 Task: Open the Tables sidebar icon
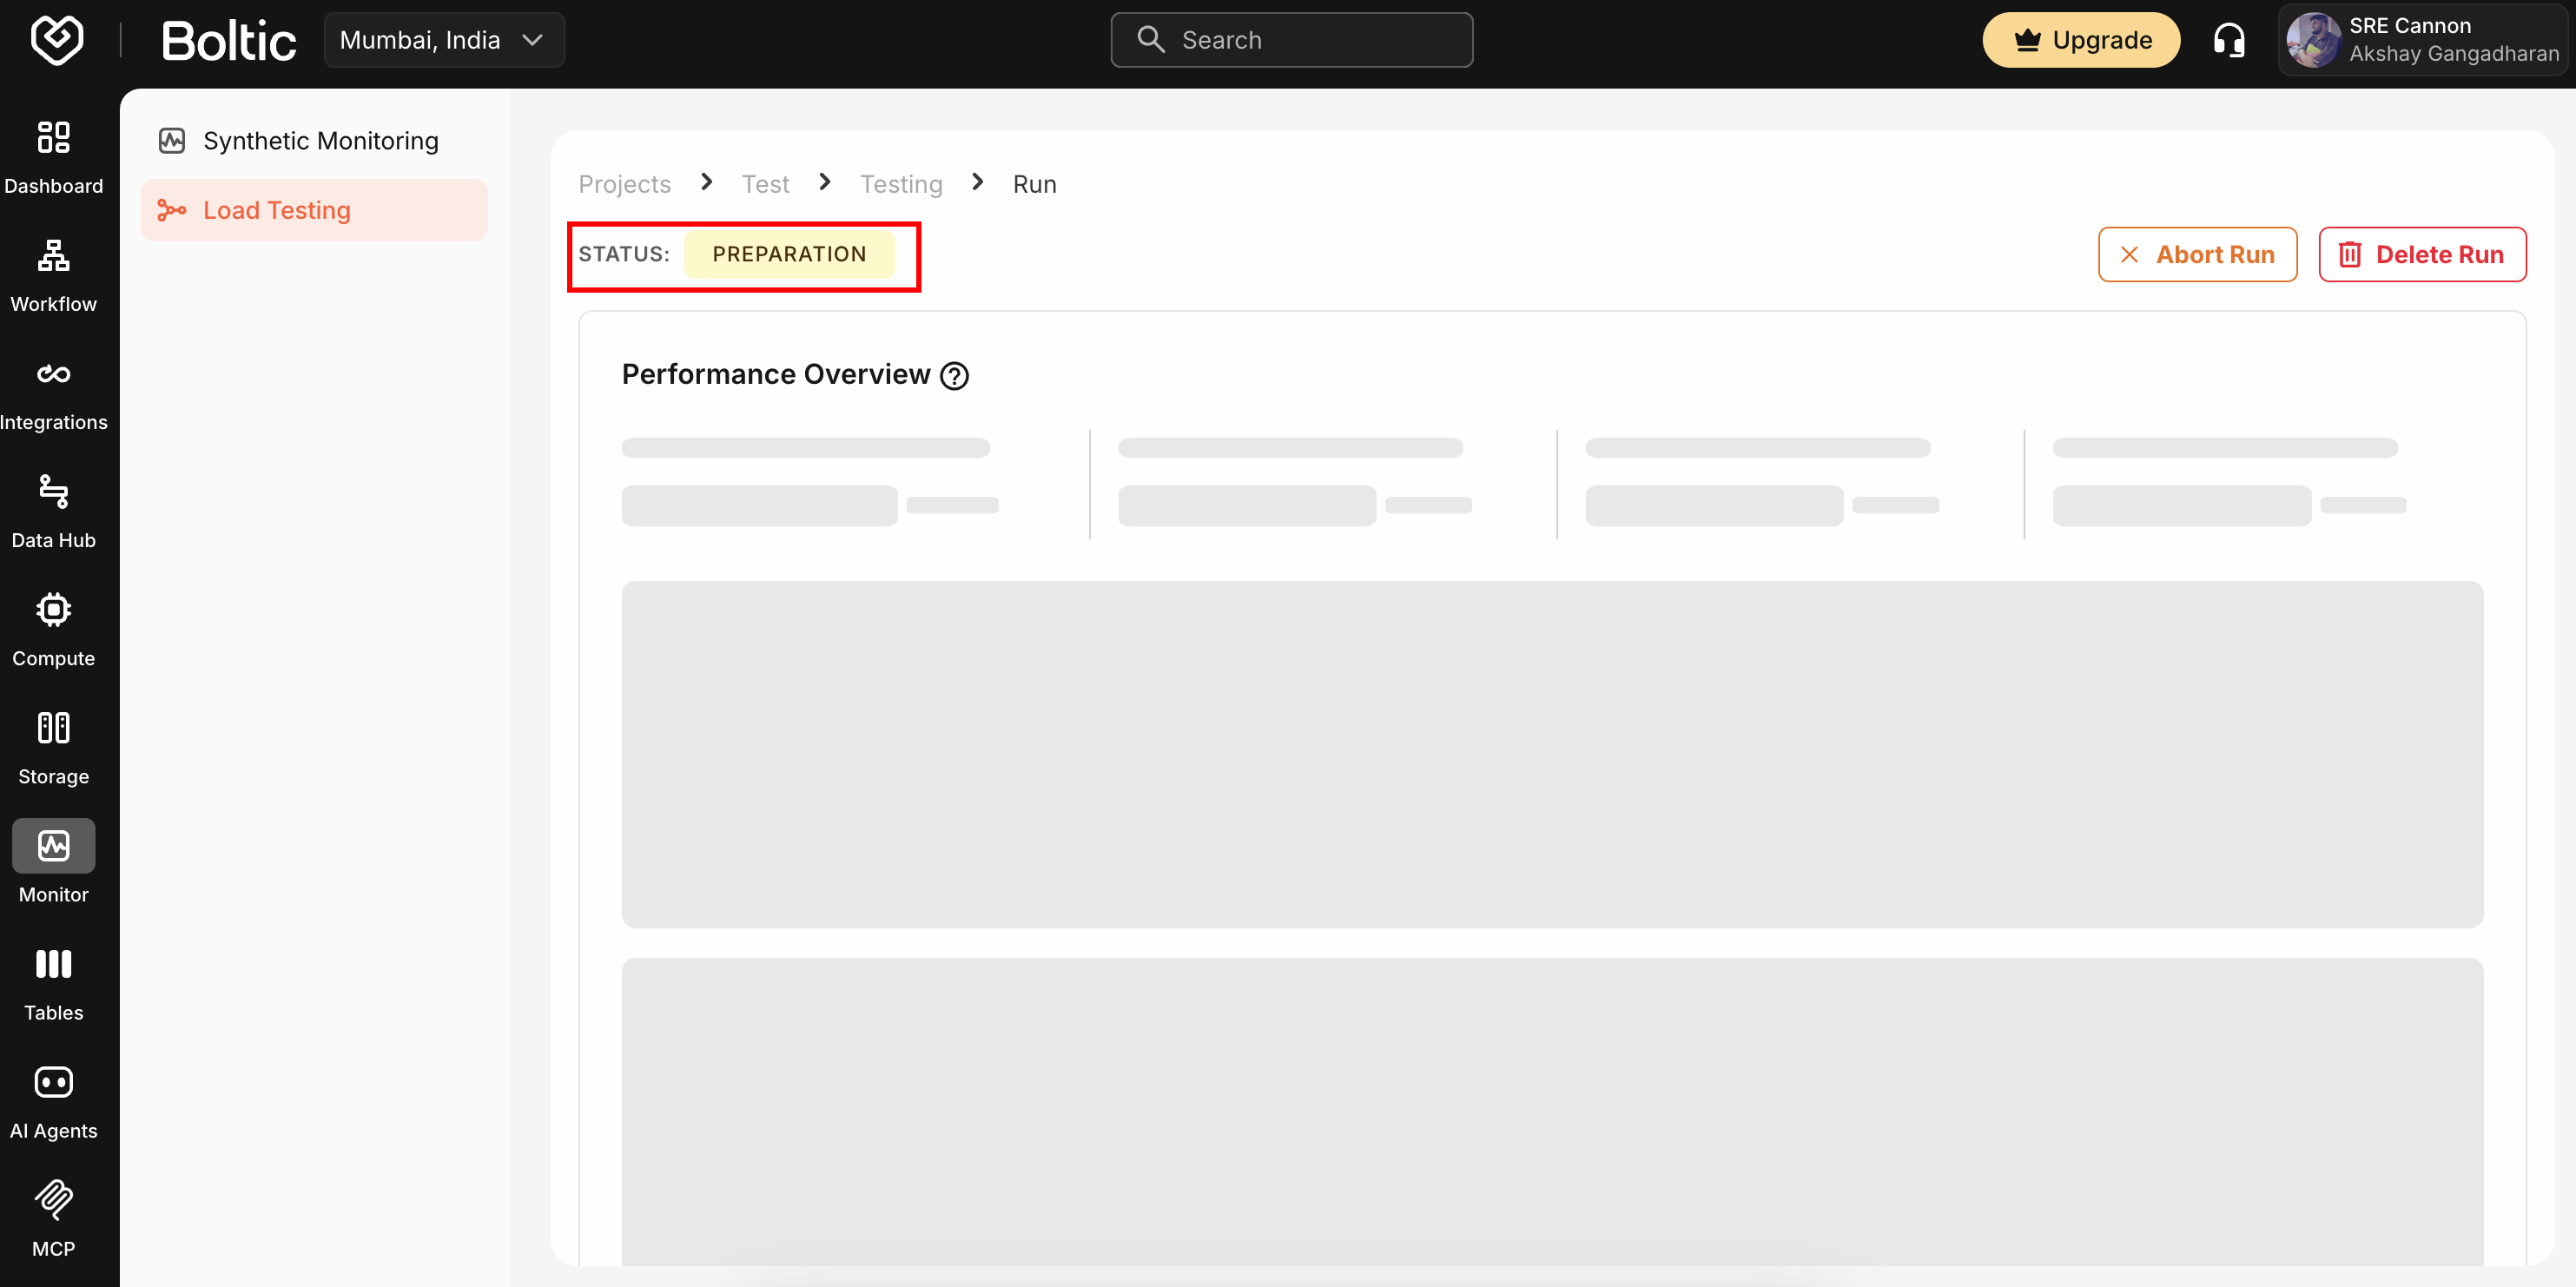pyautogui.click(x=53, y=964)
